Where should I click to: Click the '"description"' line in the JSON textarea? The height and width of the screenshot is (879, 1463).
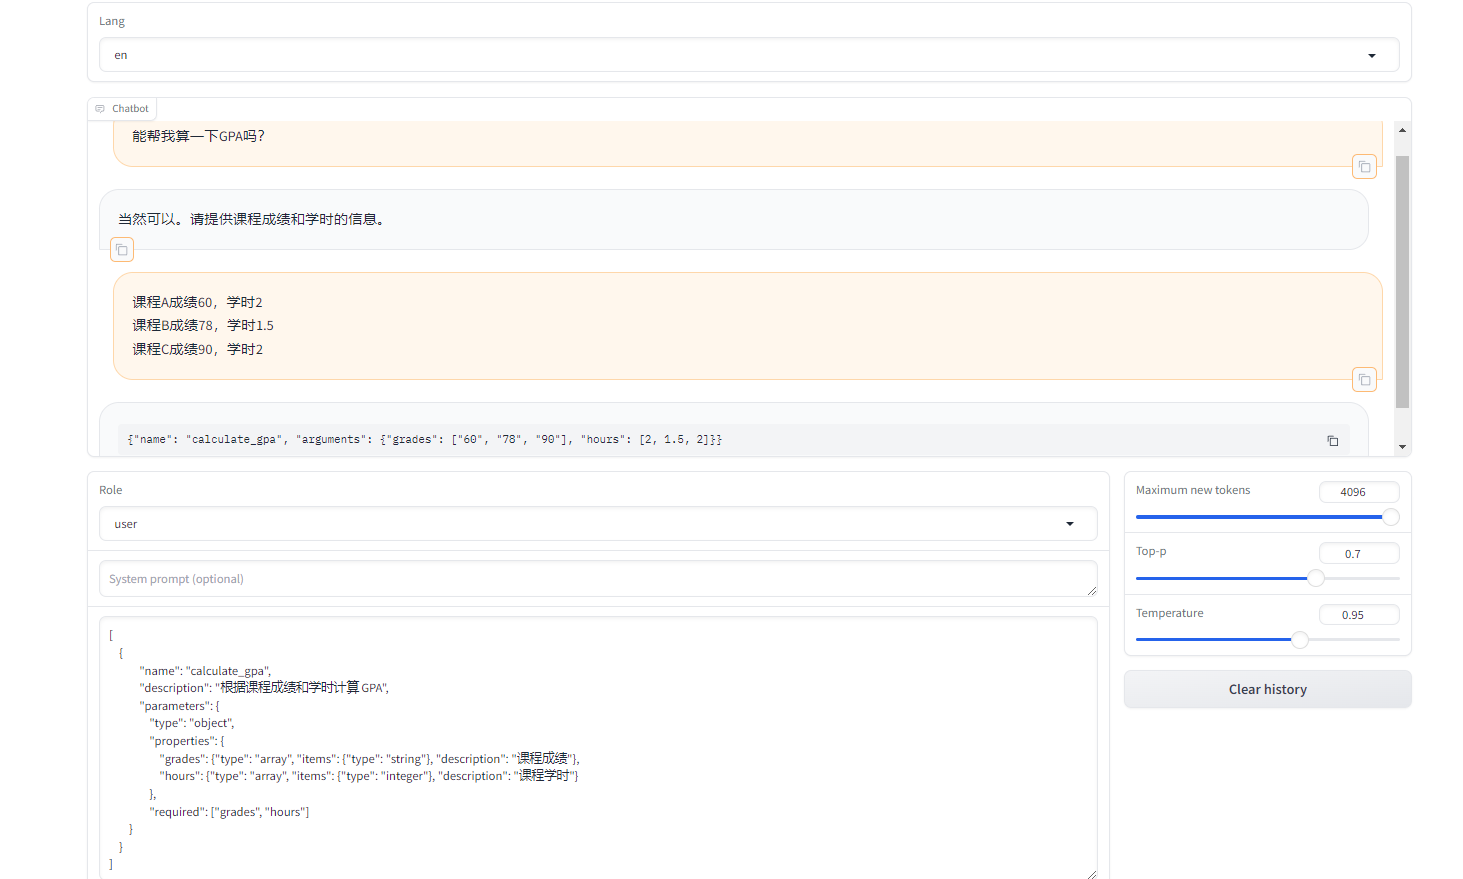click(x=264, y=688)
